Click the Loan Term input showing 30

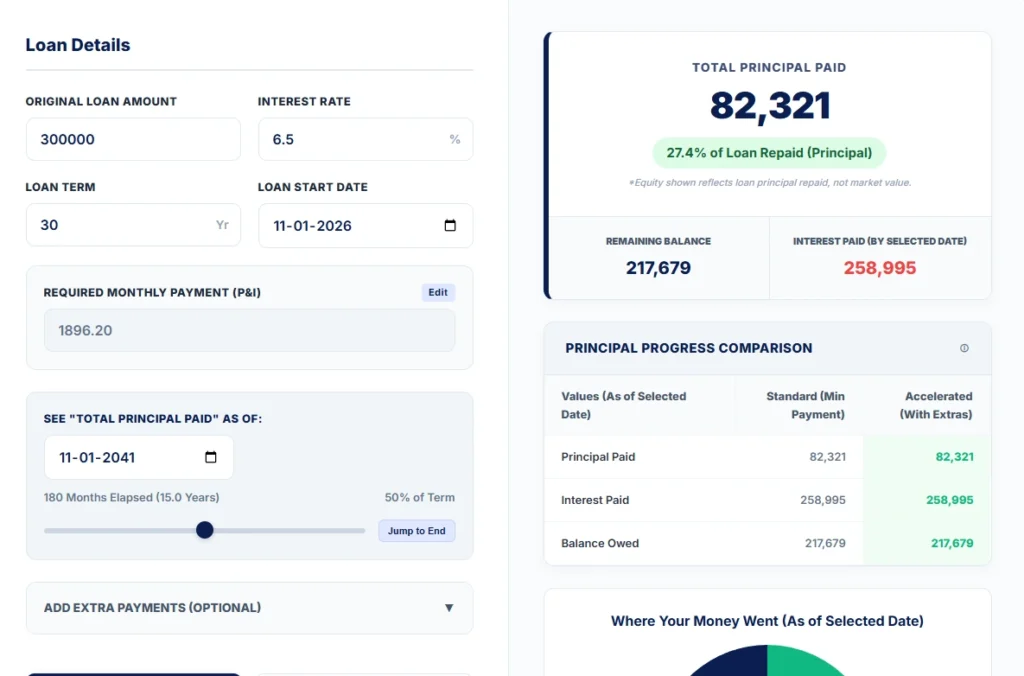(133, 225)
